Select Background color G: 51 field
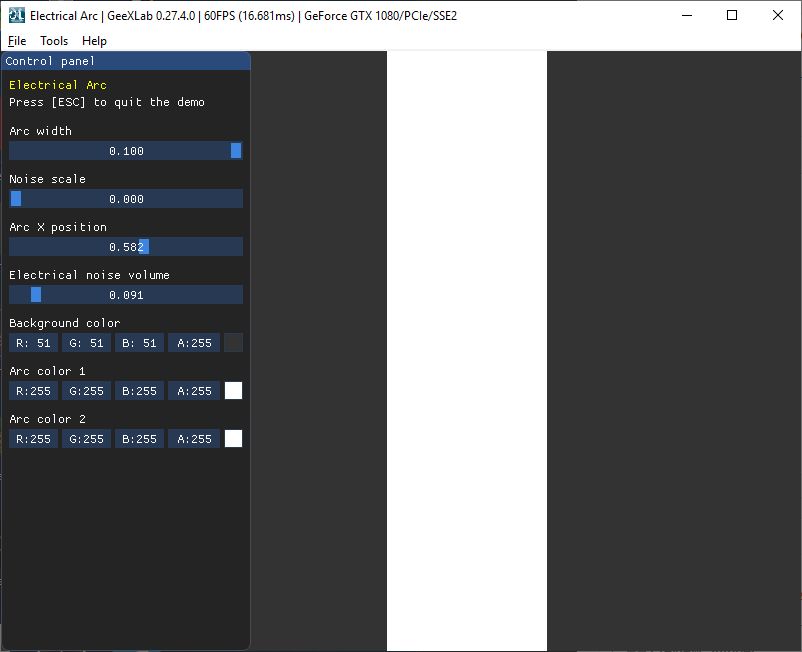802x652 pixels. tap(86, 343)
